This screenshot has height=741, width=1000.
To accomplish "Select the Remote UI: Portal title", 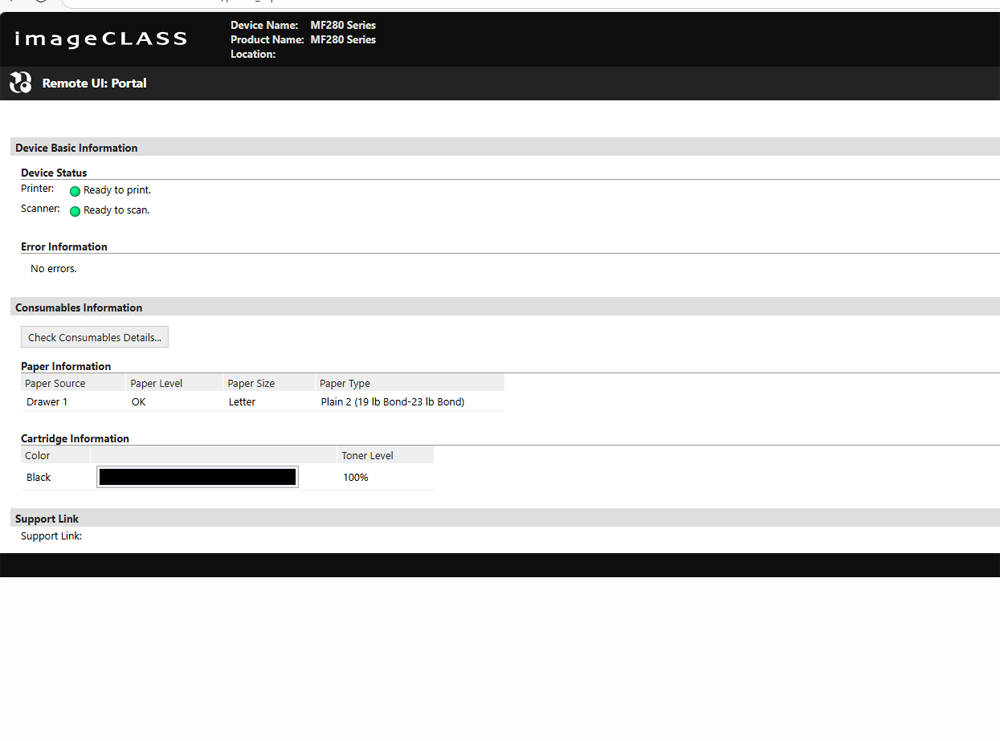I will coord(94,83).
